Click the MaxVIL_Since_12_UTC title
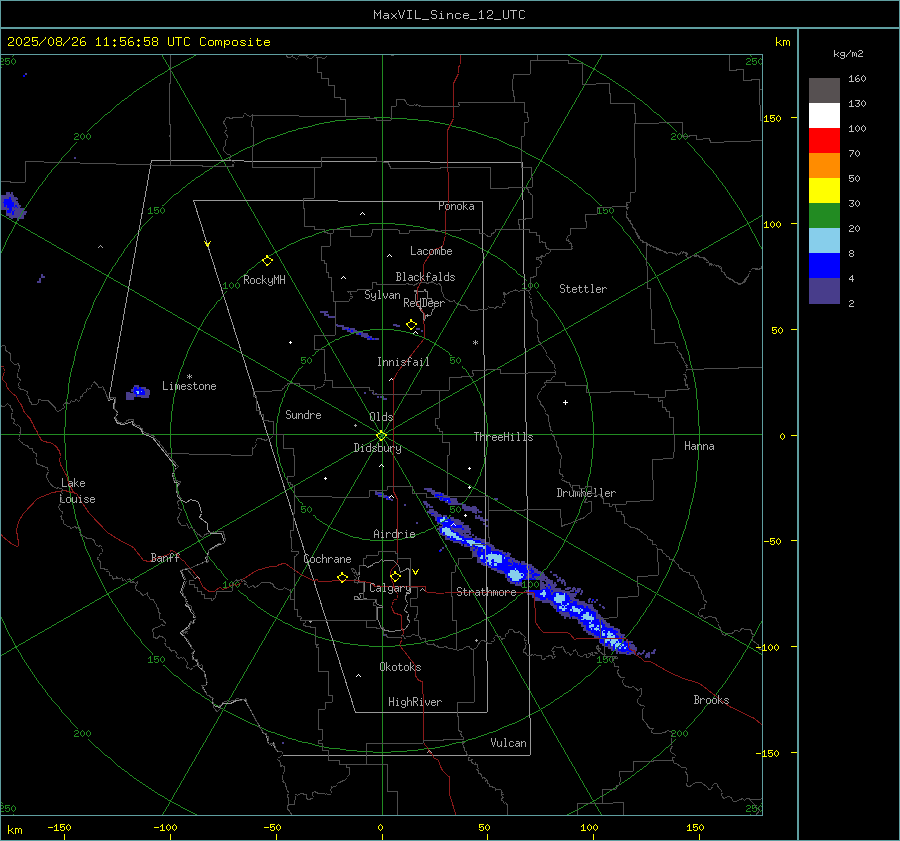 pos(449,15)
